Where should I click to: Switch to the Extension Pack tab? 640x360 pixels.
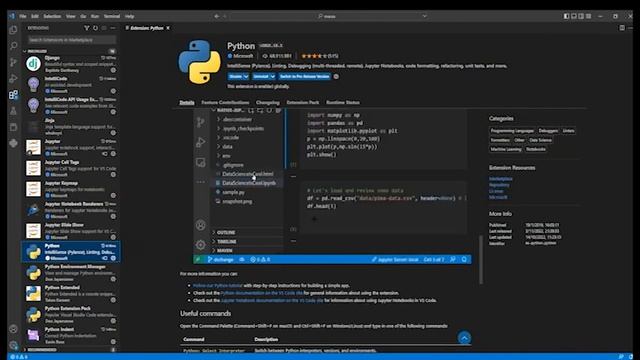[303, 102]
